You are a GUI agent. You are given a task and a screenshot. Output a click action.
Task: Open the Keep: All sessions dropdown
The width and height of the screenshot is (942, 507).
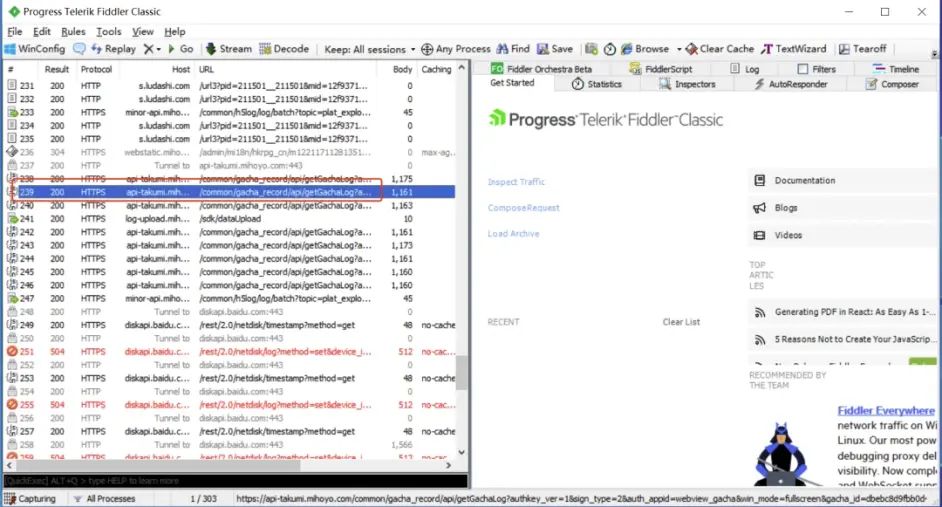coord(369,49)
